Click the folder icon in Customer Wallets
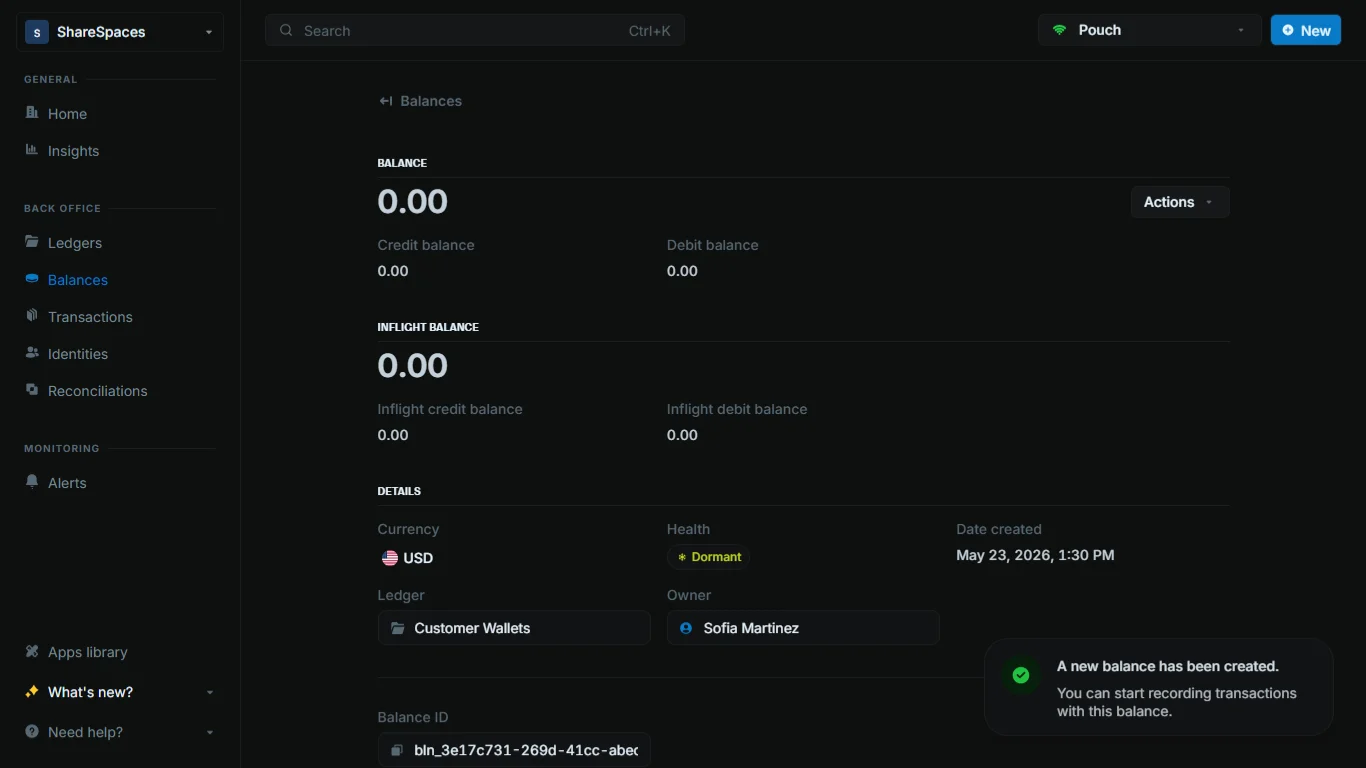The image size is (1366, 768). 398,628
